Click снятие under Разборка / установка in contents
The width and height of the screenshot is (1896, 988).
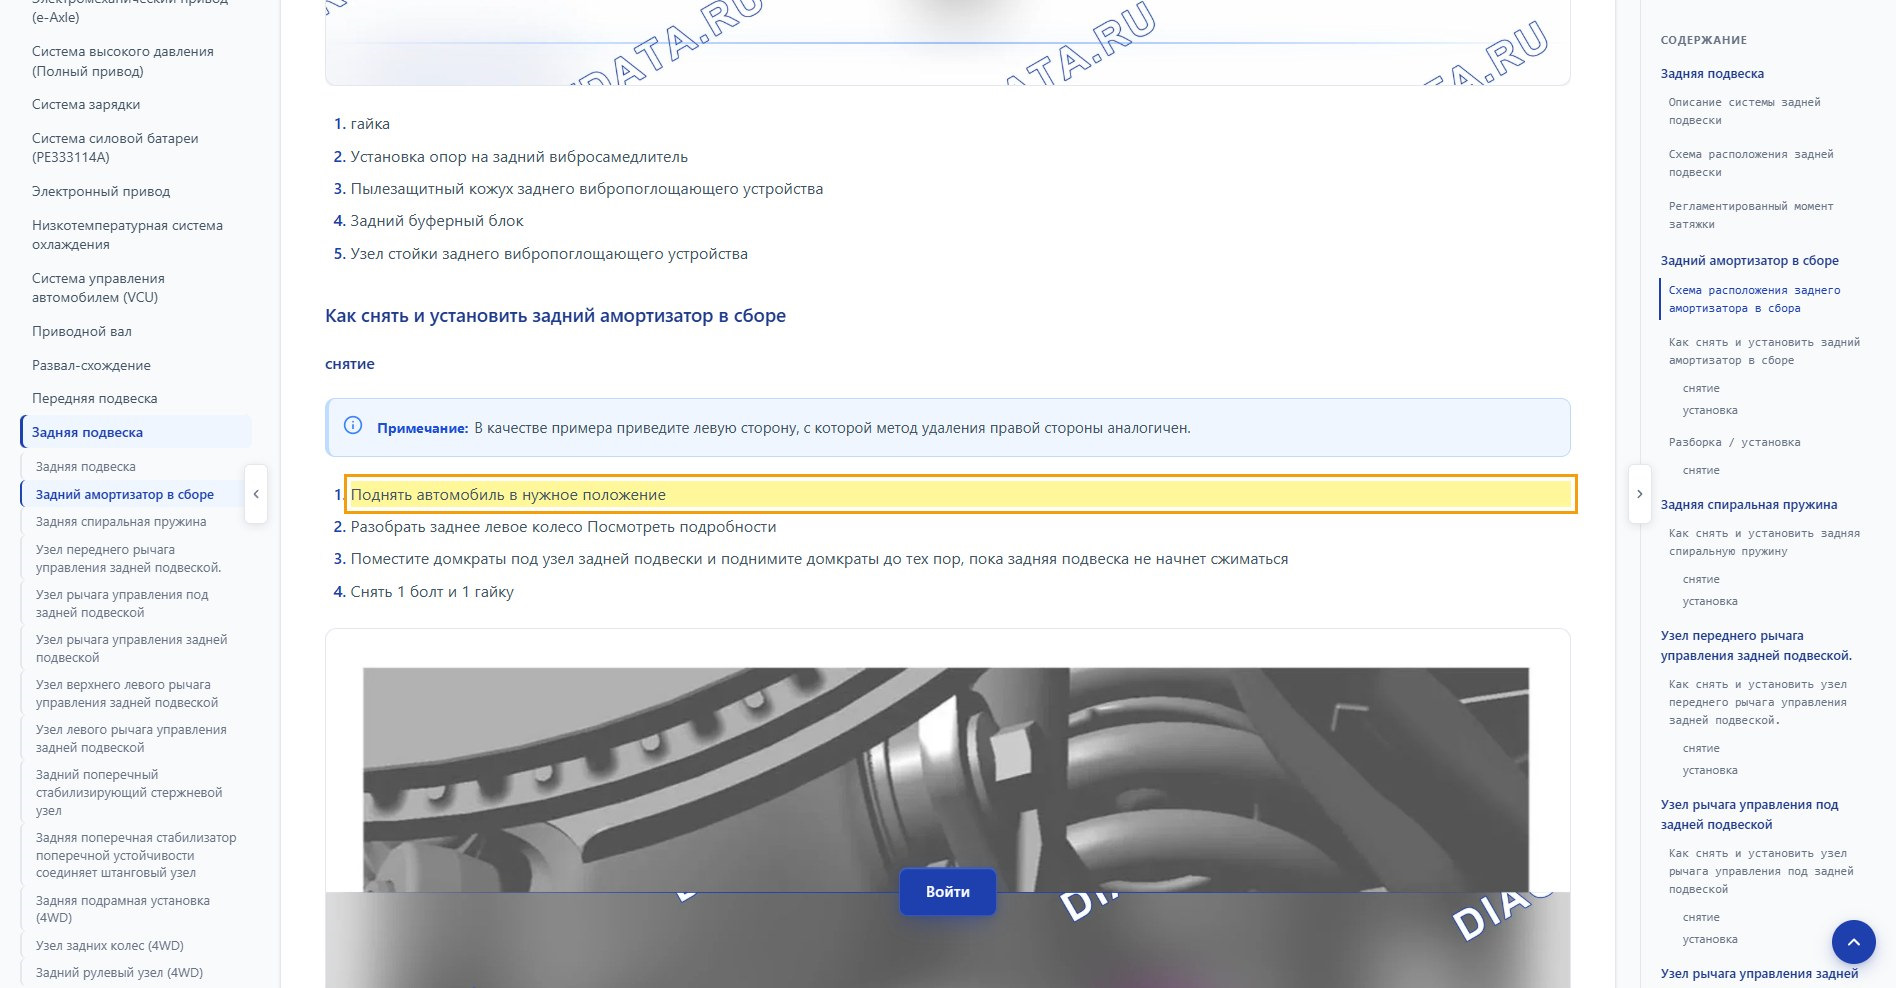(x=1701, y=470)
